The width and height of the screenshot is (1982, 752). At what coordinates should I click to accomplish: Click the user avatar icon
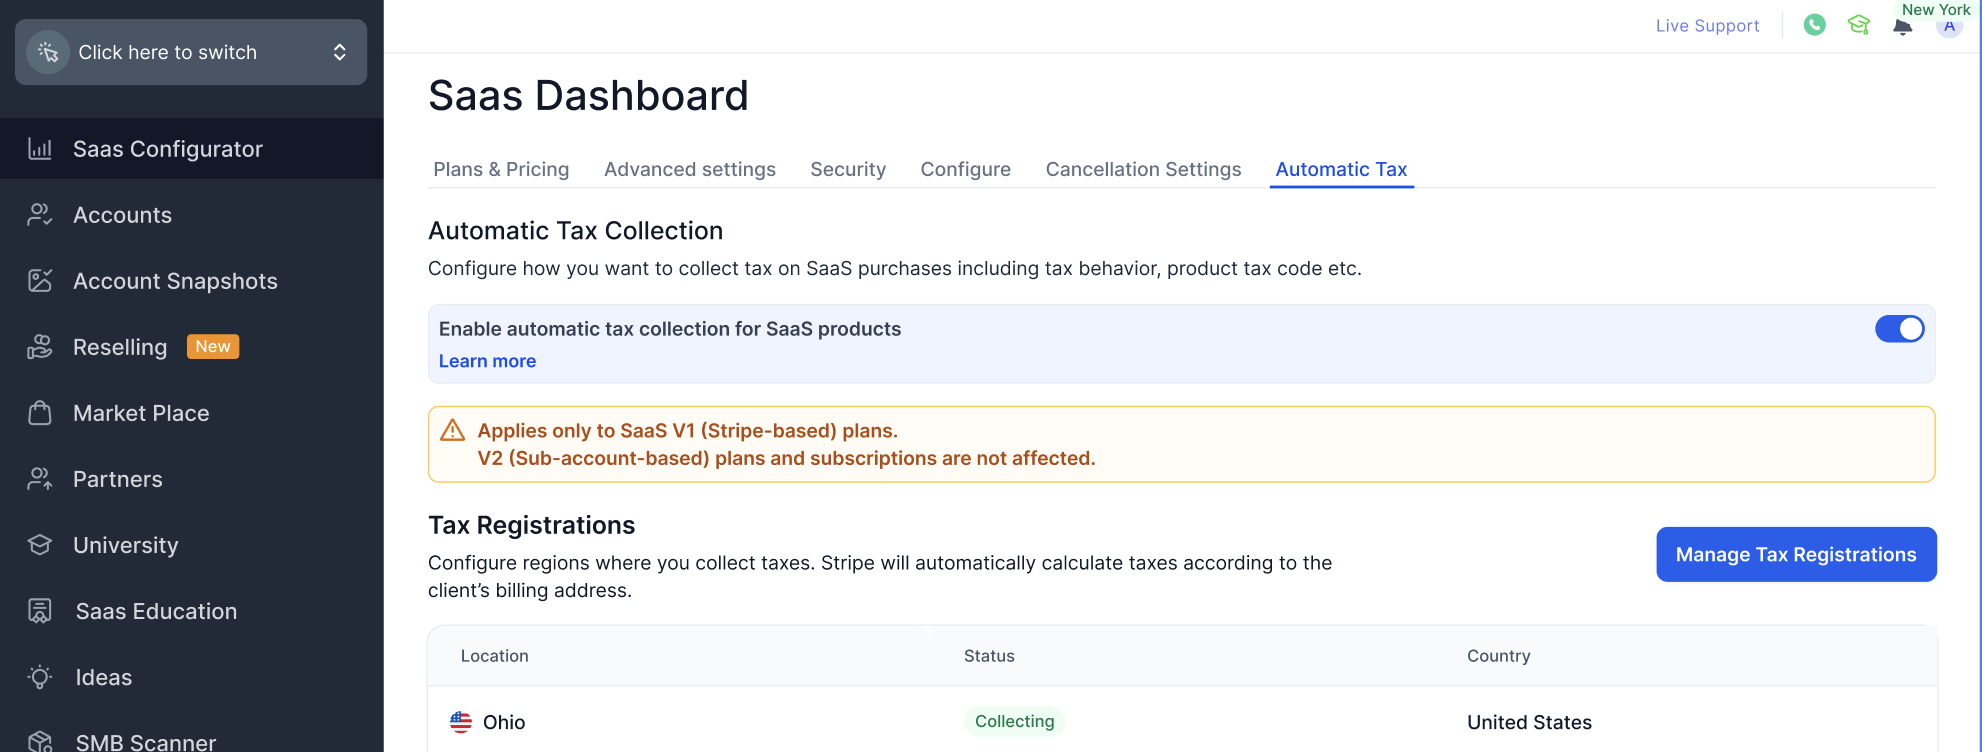(1949, 27)
